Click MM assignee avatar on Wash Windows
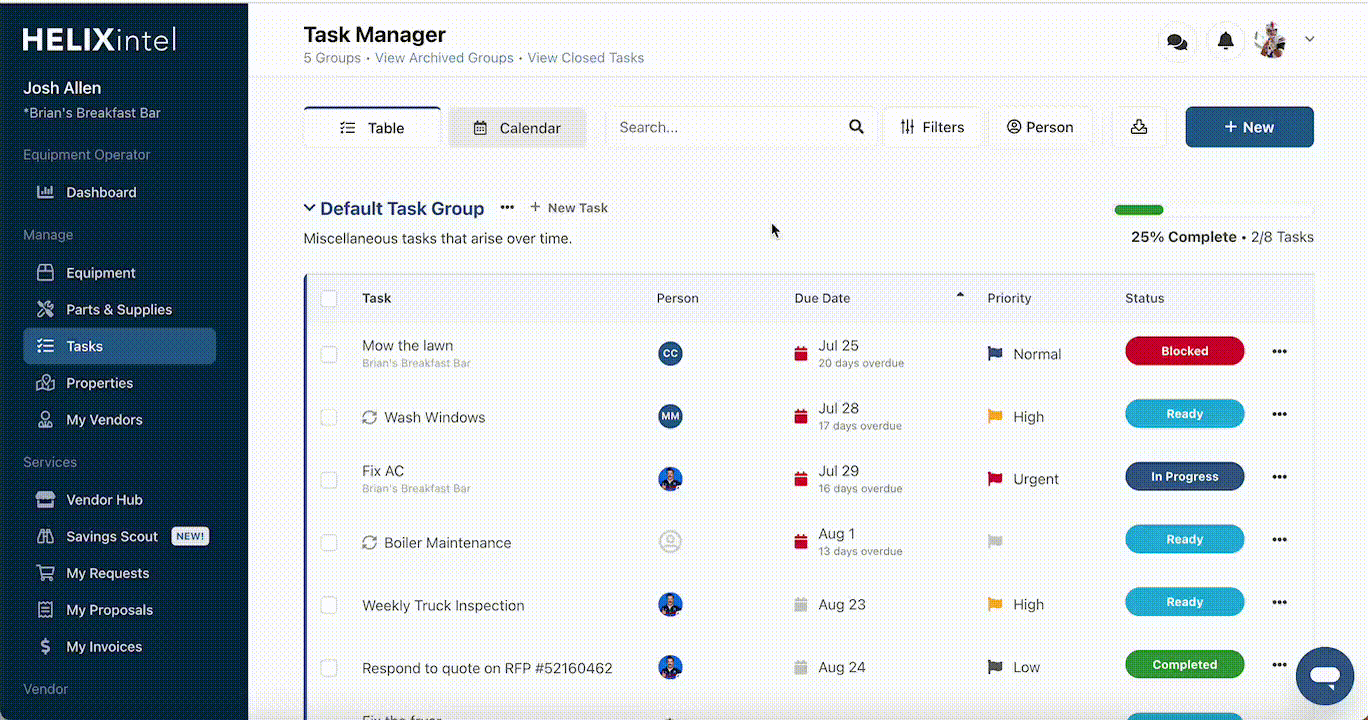The height and width of the screenshot is (720, 1368). click(670, 416)
